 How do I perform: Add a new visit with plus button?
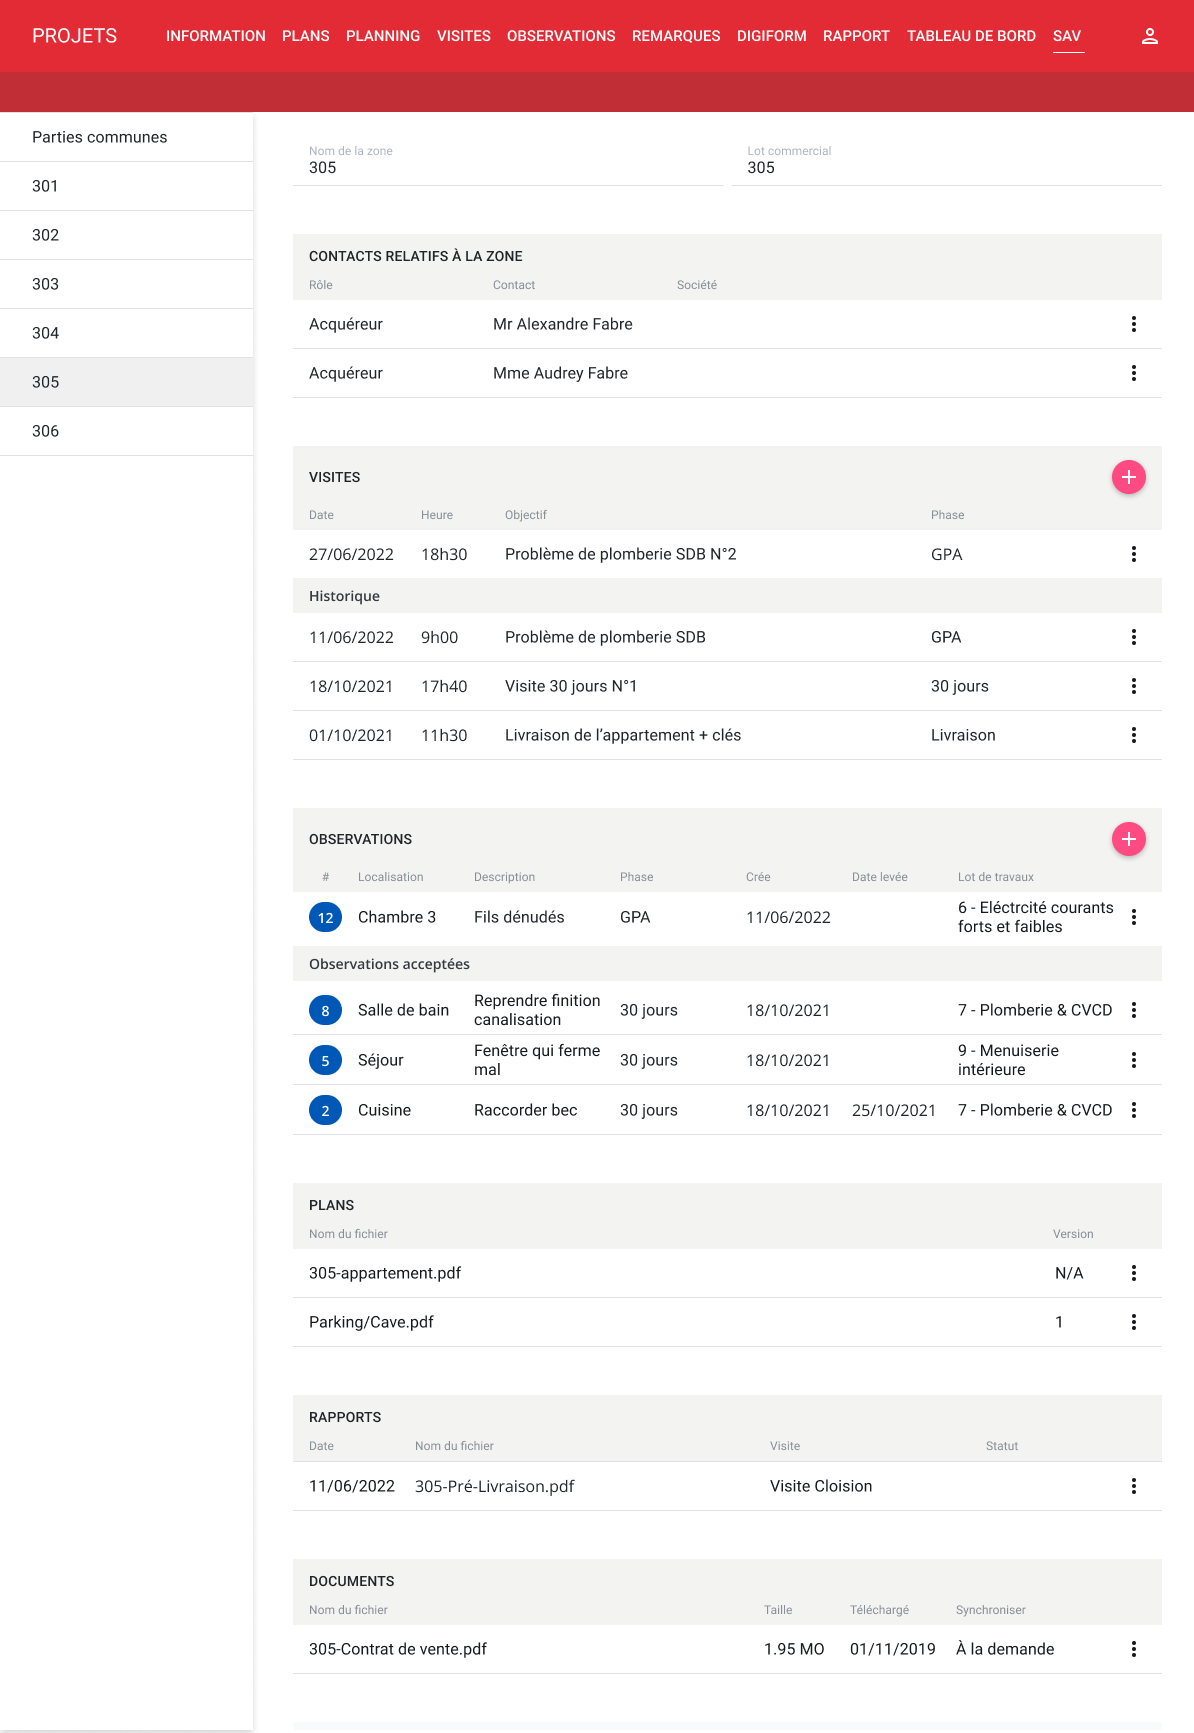[1128, 477]
